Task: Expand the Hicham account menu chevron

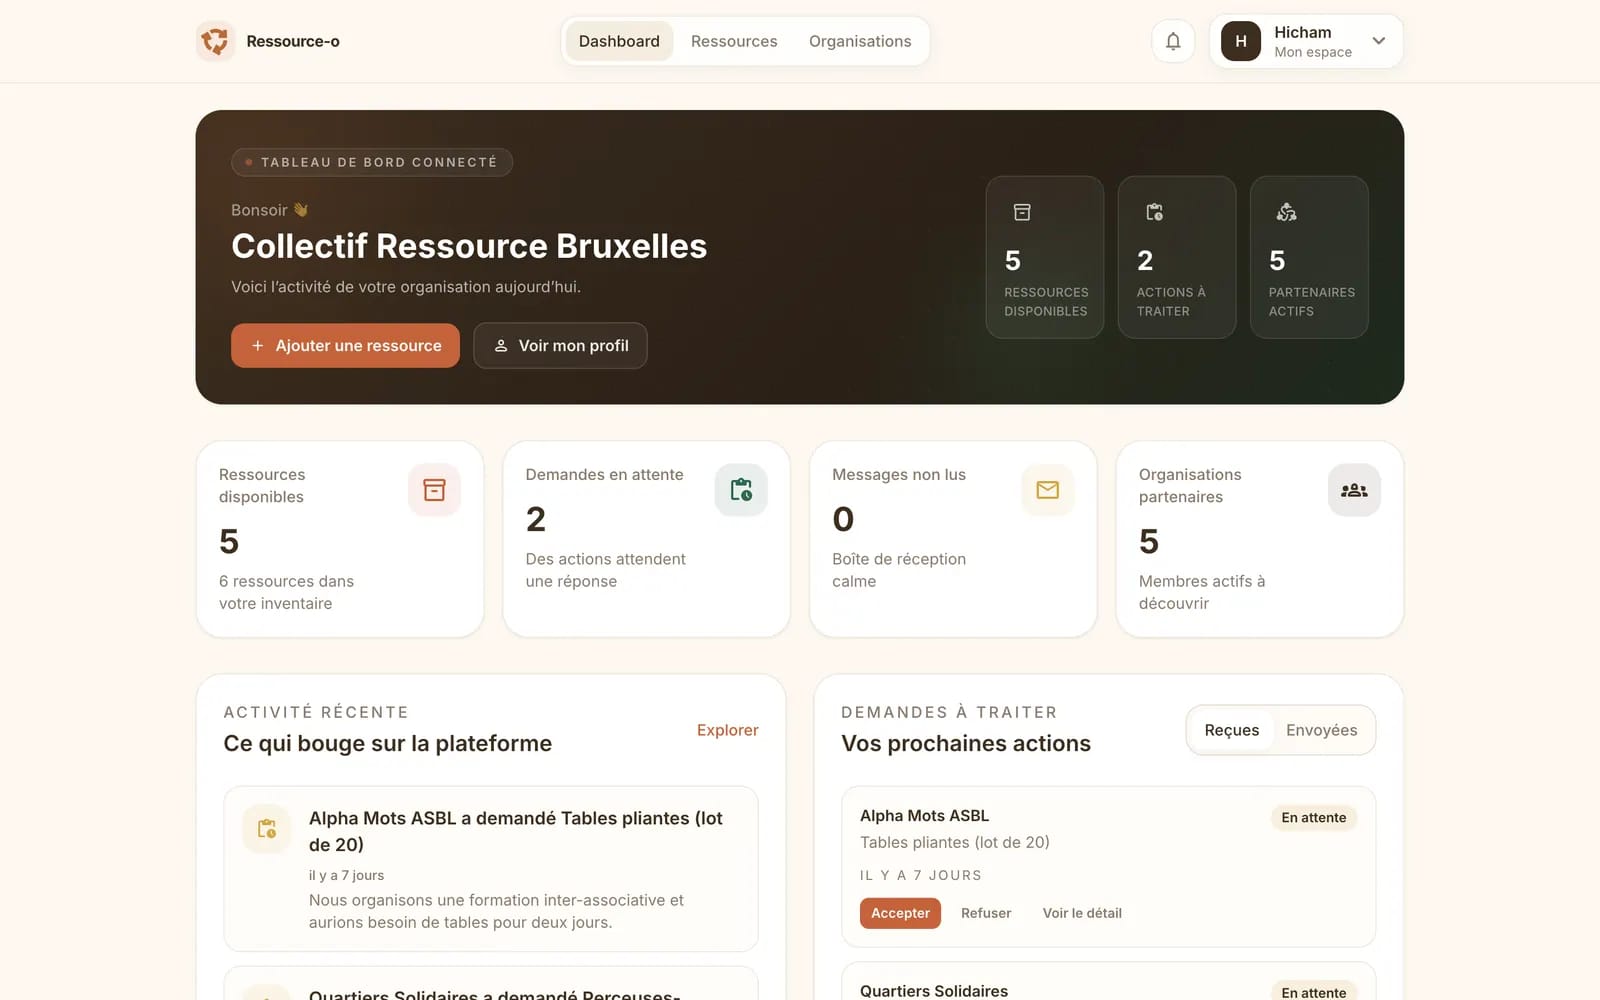Action: 1379,41
